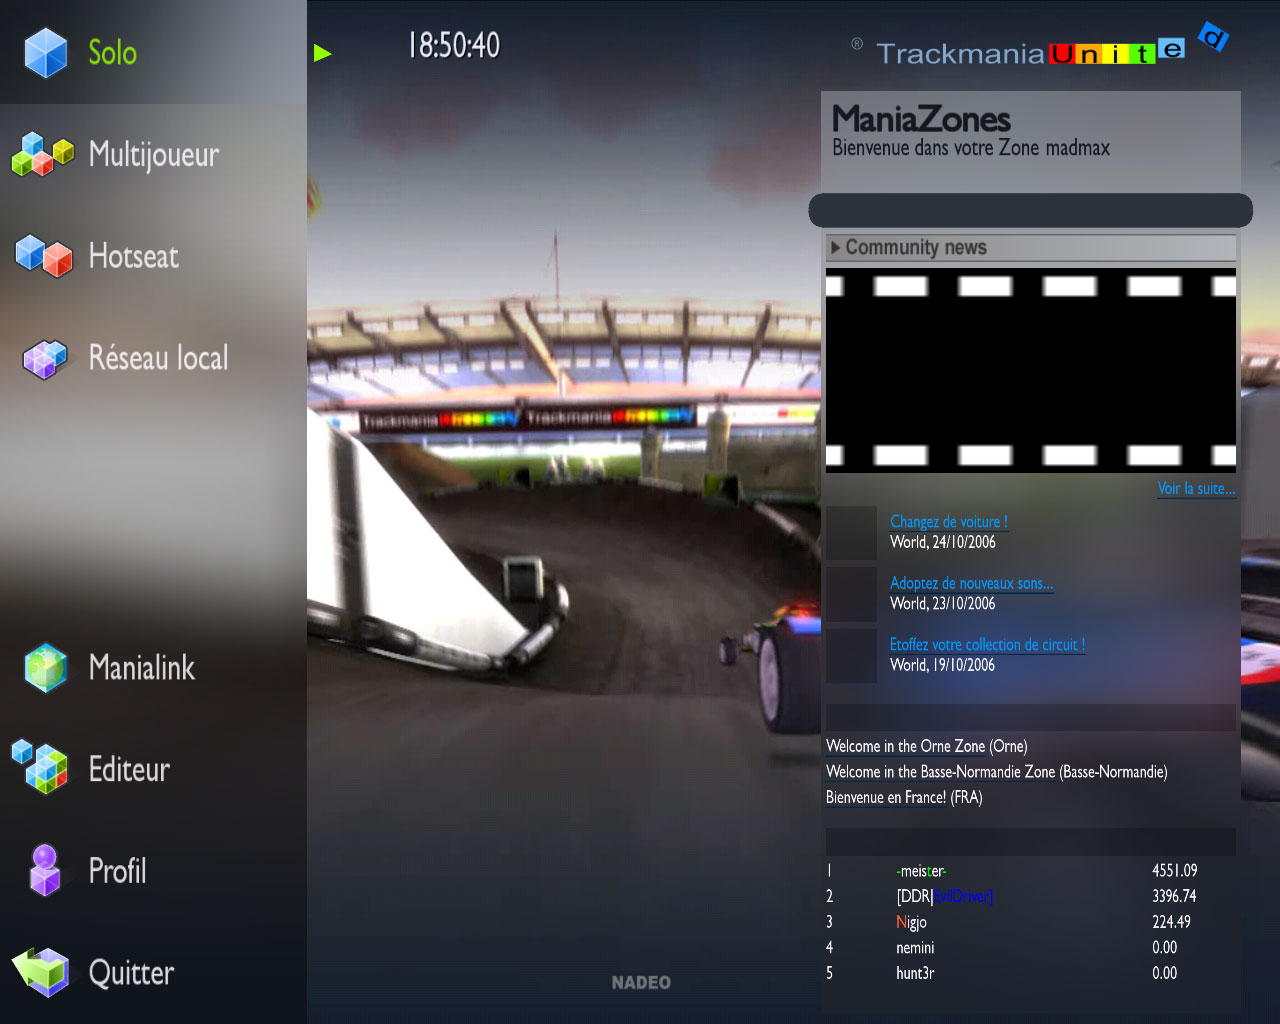Click 'Welcome in the Orne Zone (Orne)'
The height and width of the screenshot is (1024, 1280).
[927, 746]
